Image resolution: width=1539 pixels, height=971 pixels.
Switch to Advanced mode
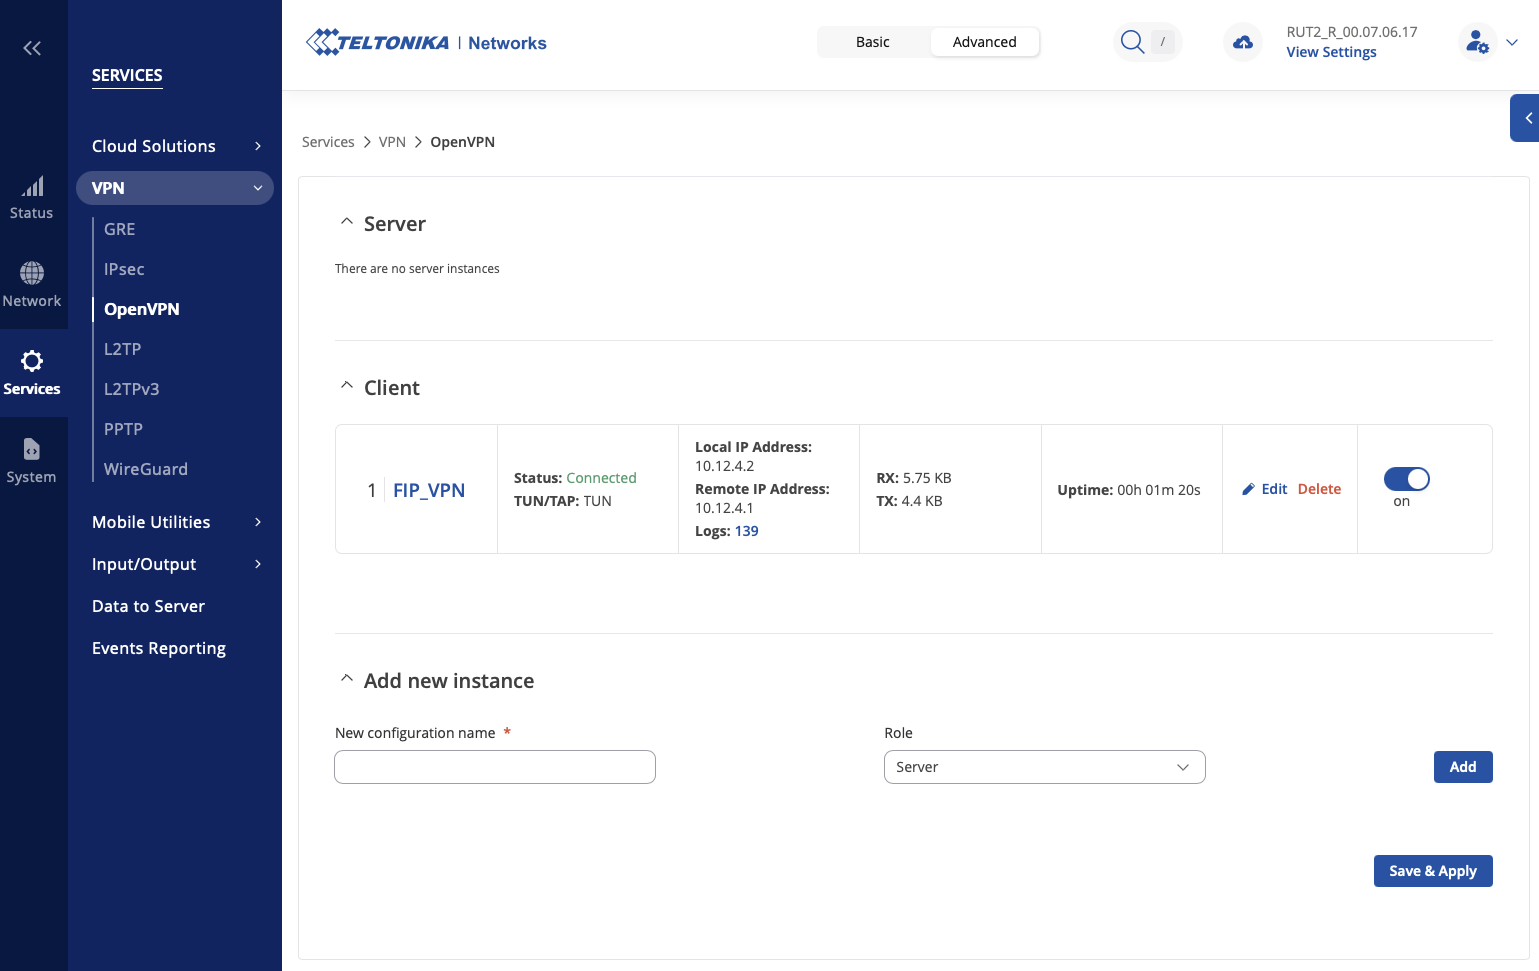(x=984, y=42)
